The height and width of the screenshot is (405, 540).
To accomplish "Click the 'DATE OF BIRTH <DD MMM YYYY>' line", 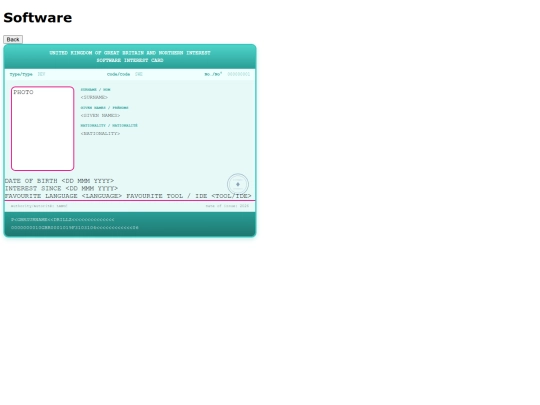I will [x=59, y=181].
